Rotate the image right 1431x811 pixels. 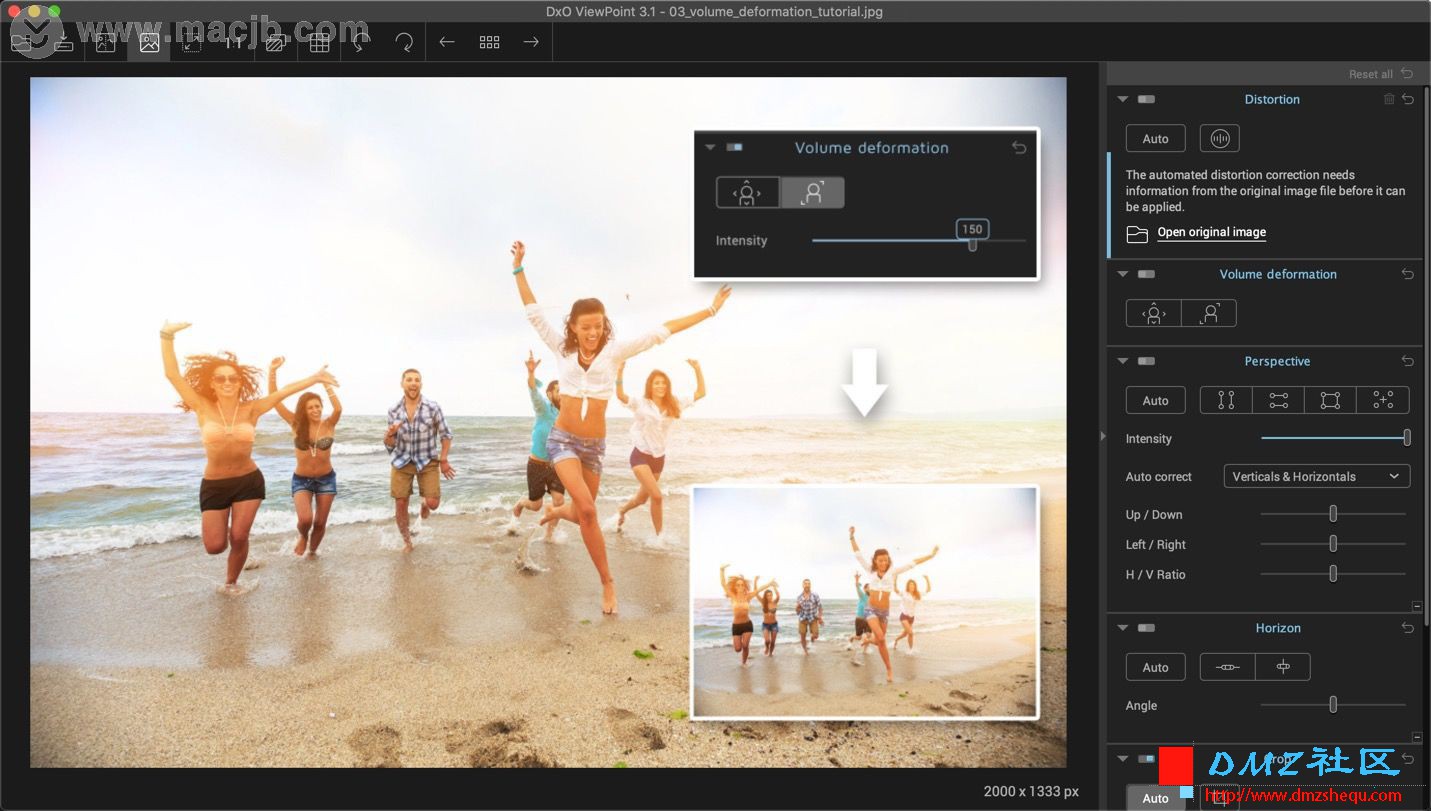[404, 42]
